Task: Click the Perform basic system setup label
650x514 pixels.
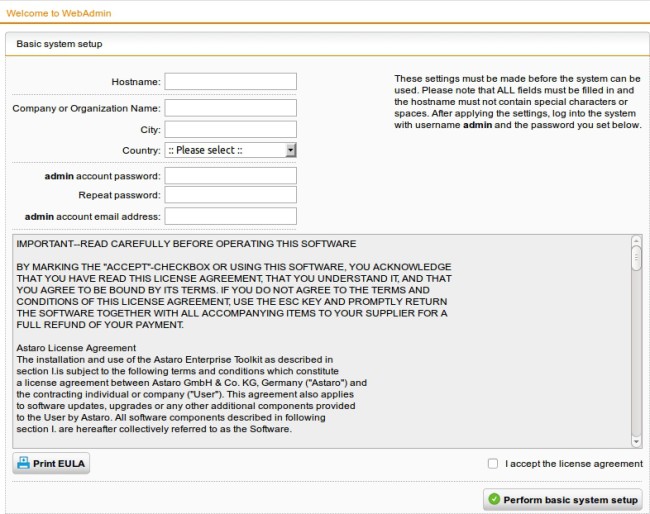Action: 569,499
